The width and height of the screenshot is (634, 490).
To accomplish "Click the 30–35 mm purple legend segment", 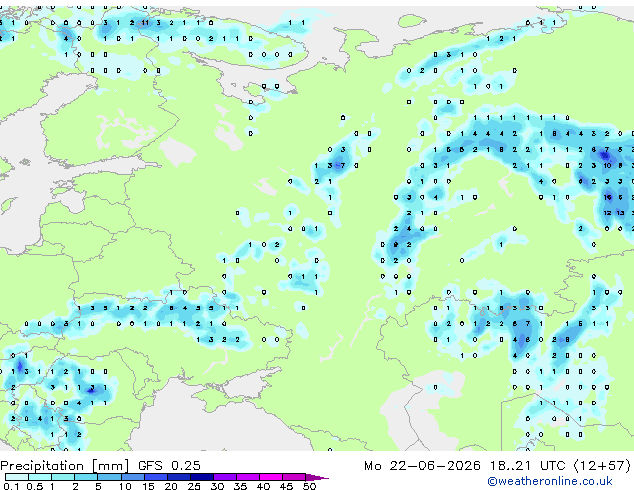I will coord(224,477).
